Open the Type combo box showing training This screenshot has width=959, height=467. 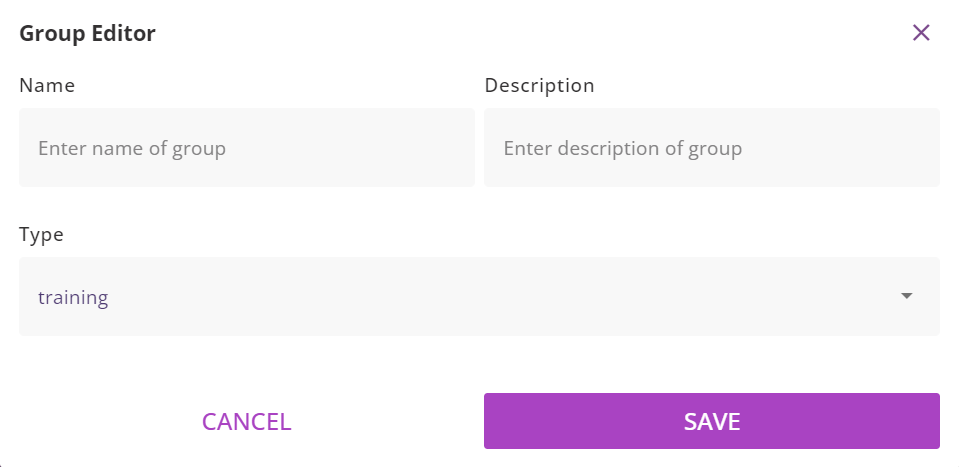[479, 296]
